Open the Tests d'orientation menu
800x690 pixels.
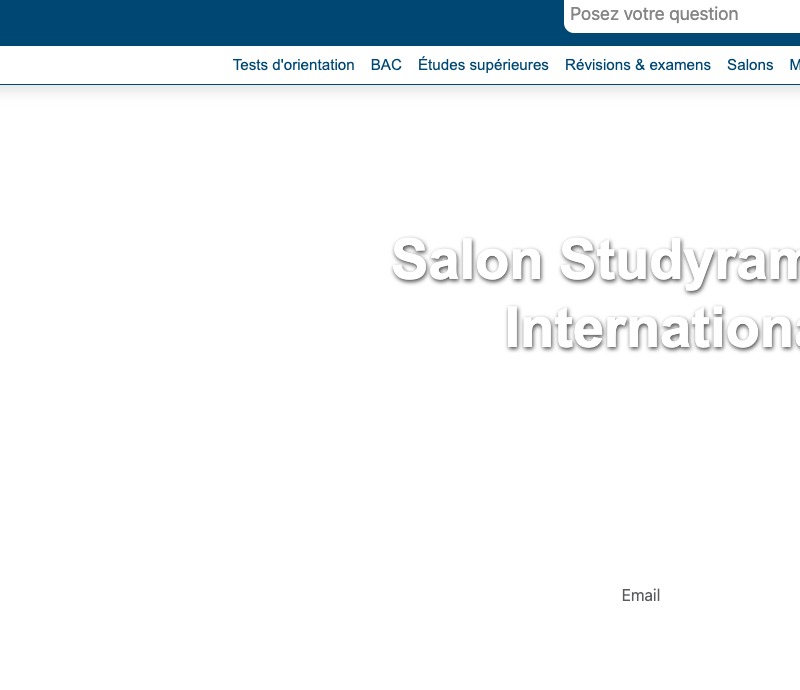tap(293, 65)
